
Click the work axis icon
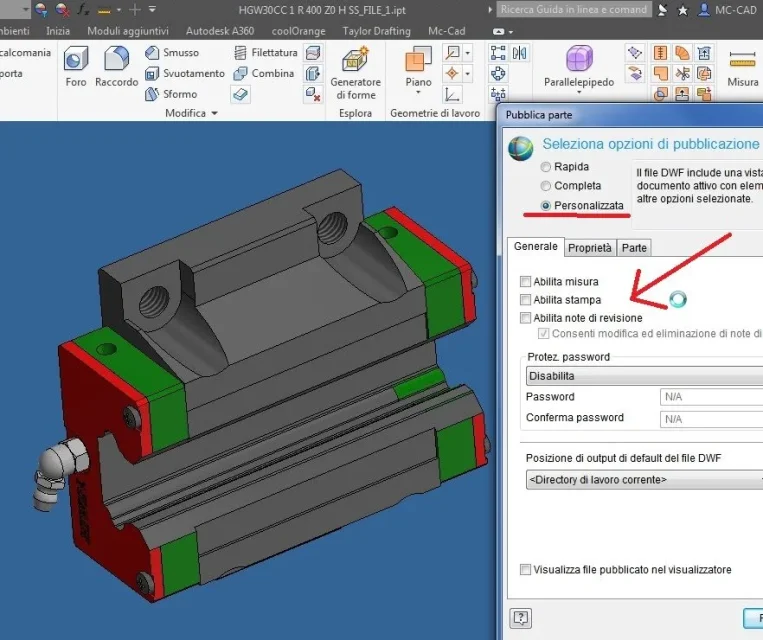(x=453, y=53)
